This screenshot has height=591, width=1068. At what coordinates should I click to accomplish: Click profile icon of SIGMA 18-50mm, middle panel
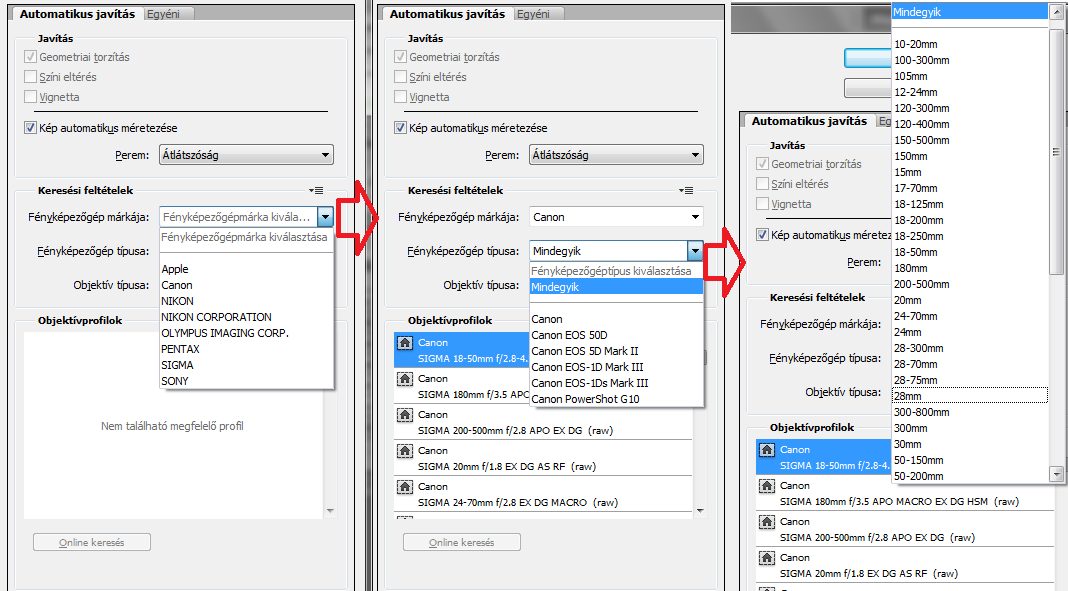tap(405, 343)
